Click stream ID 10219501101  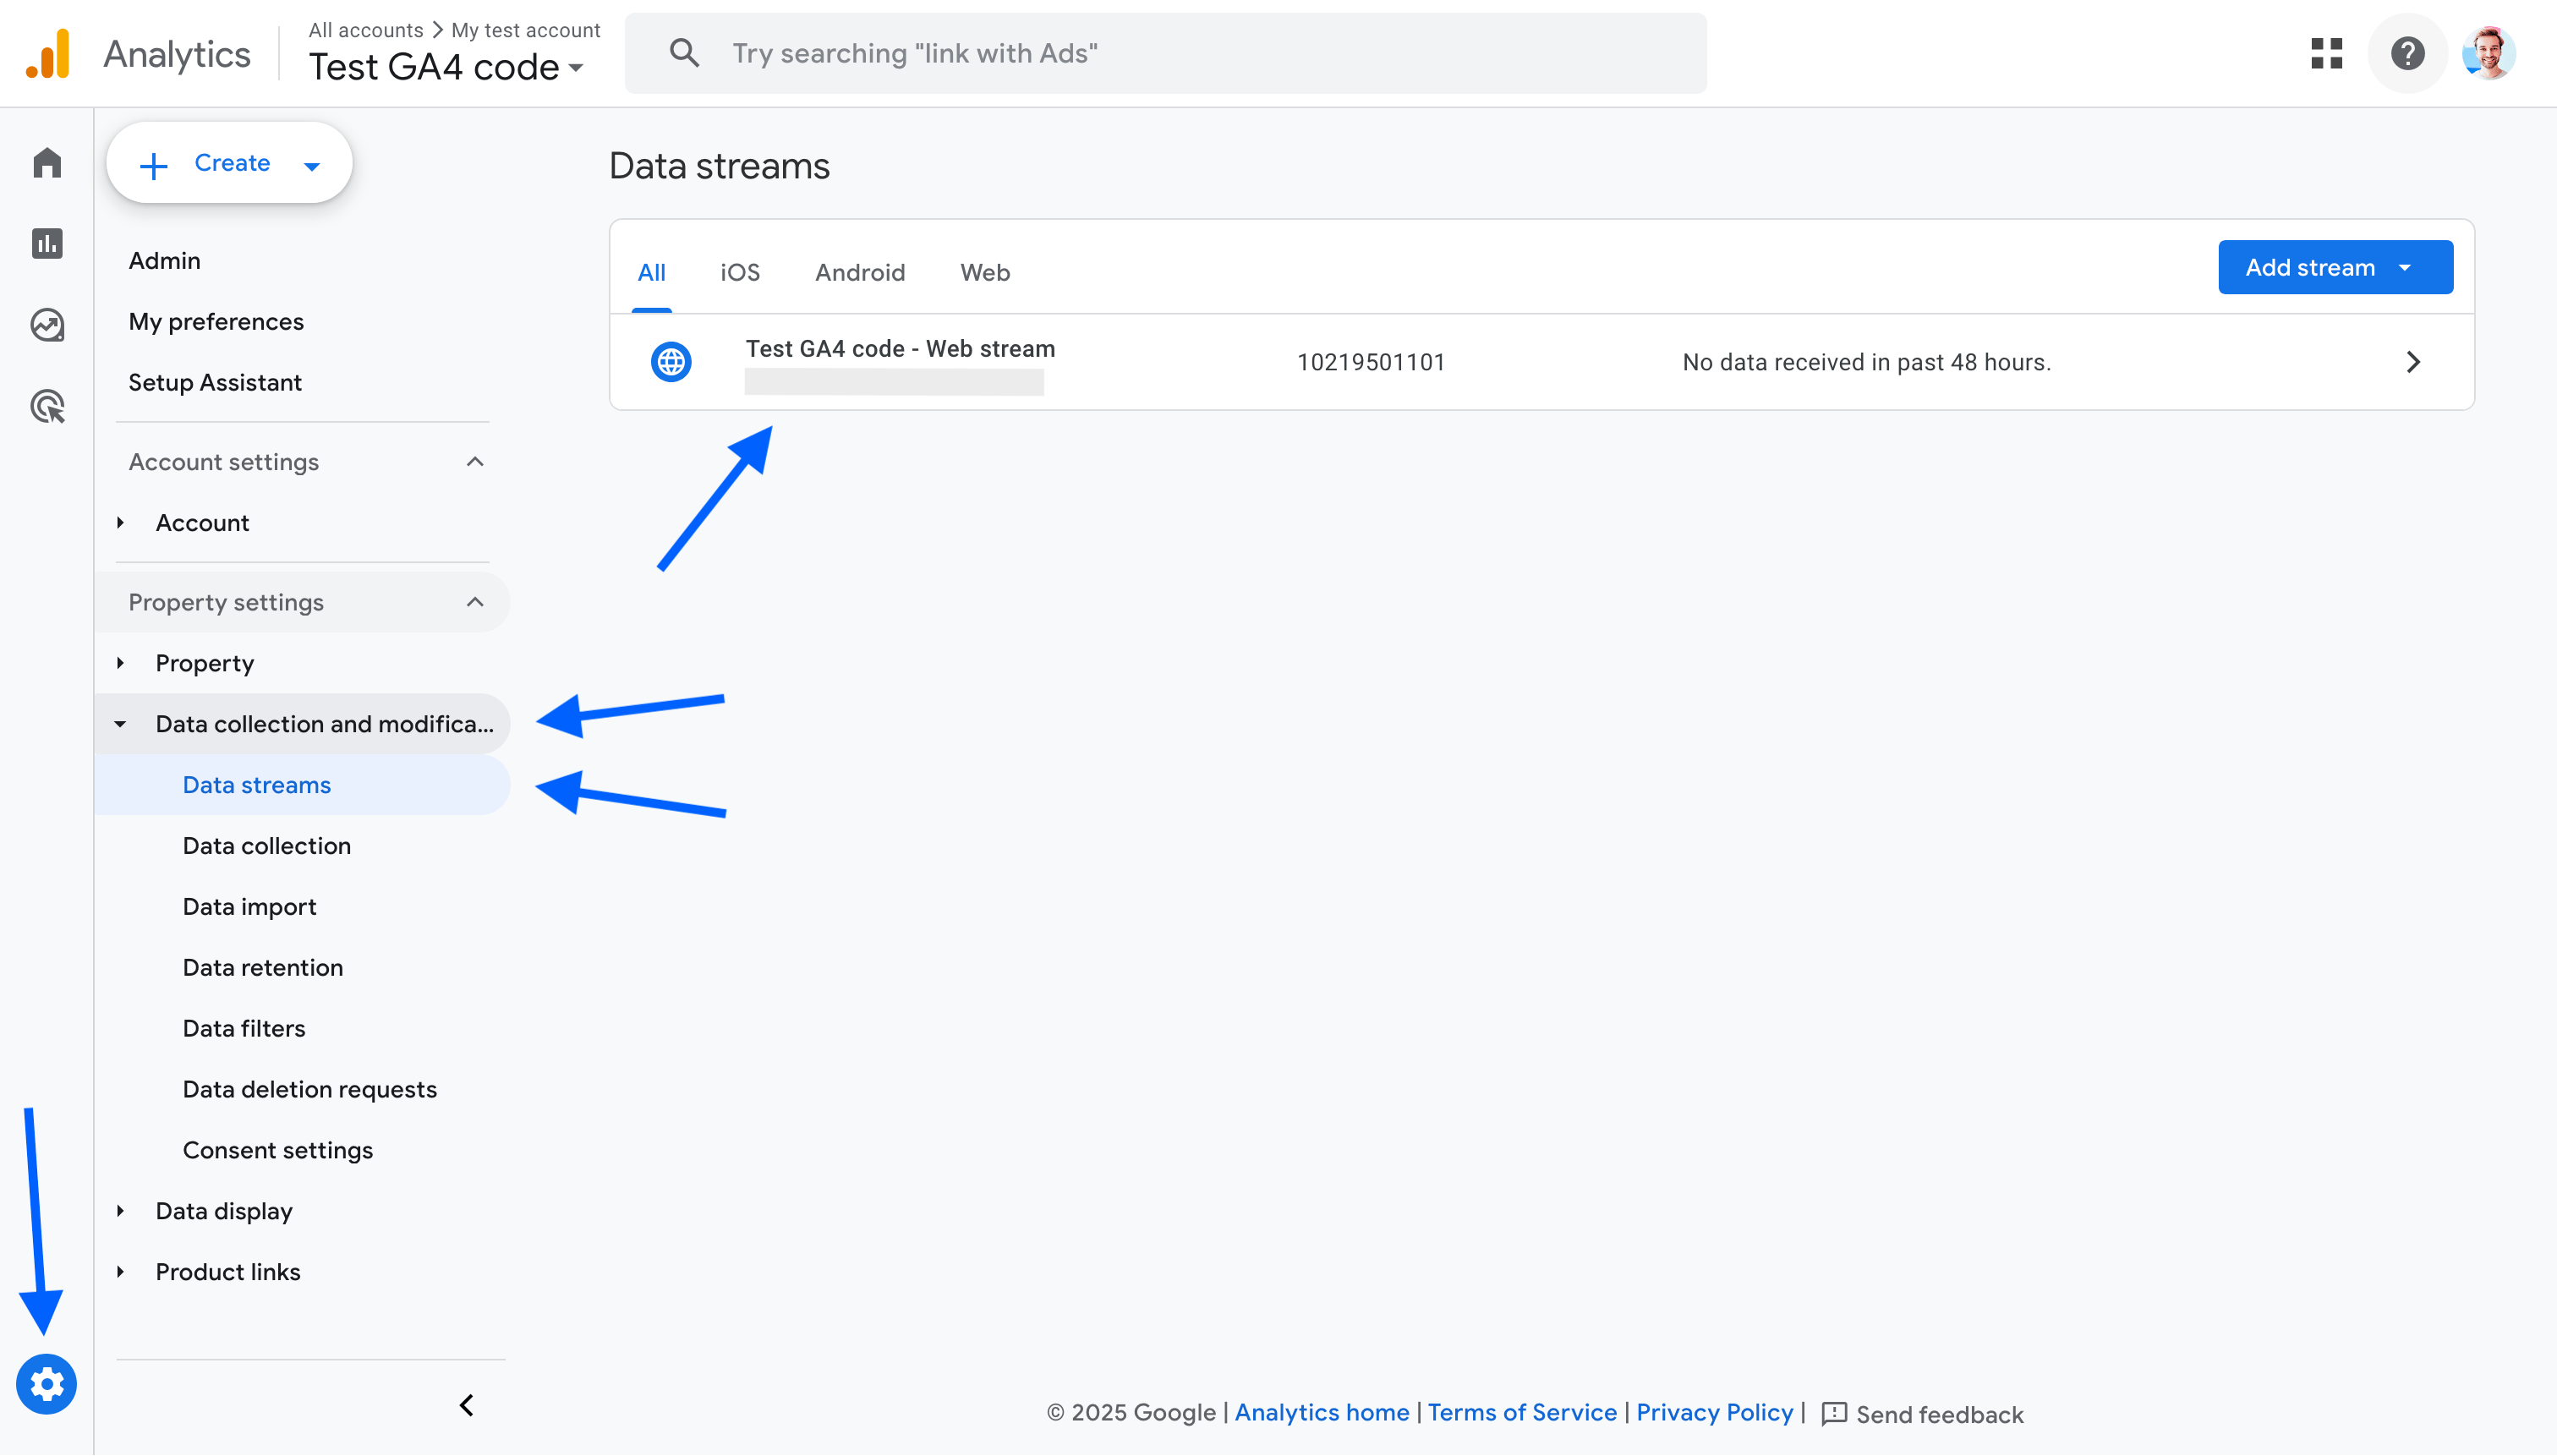(1371, 362)
